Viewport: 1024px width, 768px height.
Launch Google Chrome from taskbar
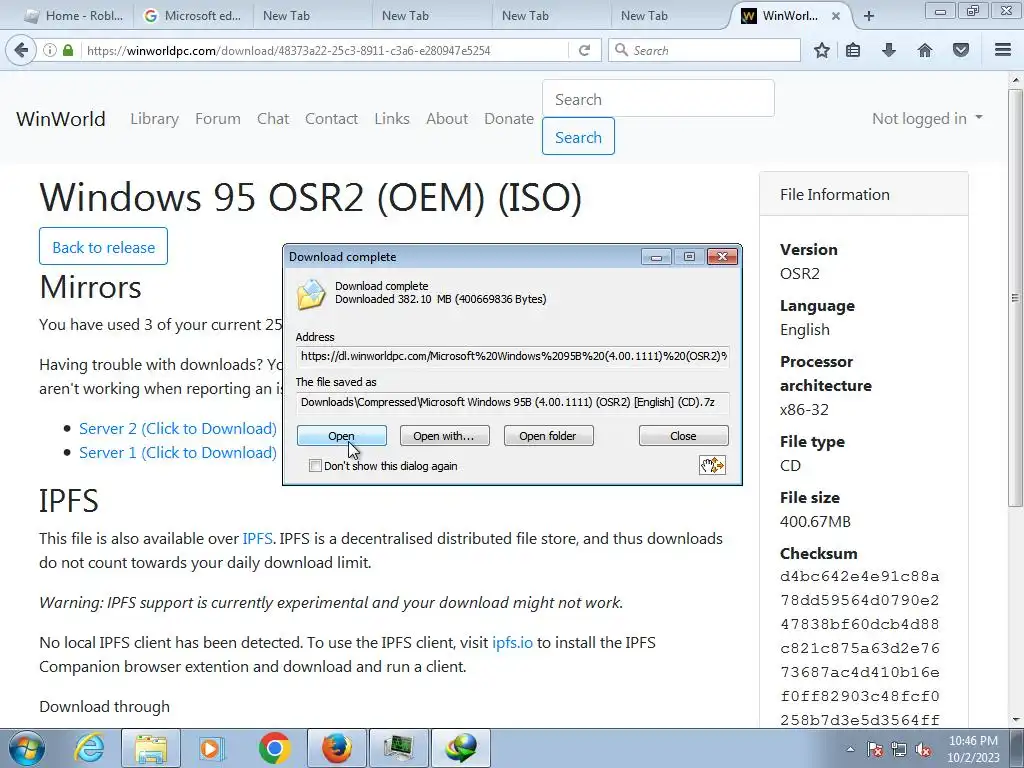[274, 748]
